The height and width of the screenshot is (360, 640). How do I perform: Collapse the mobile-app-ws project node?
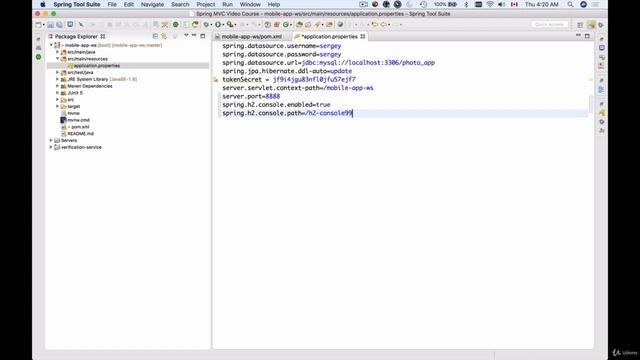(51, 45)
